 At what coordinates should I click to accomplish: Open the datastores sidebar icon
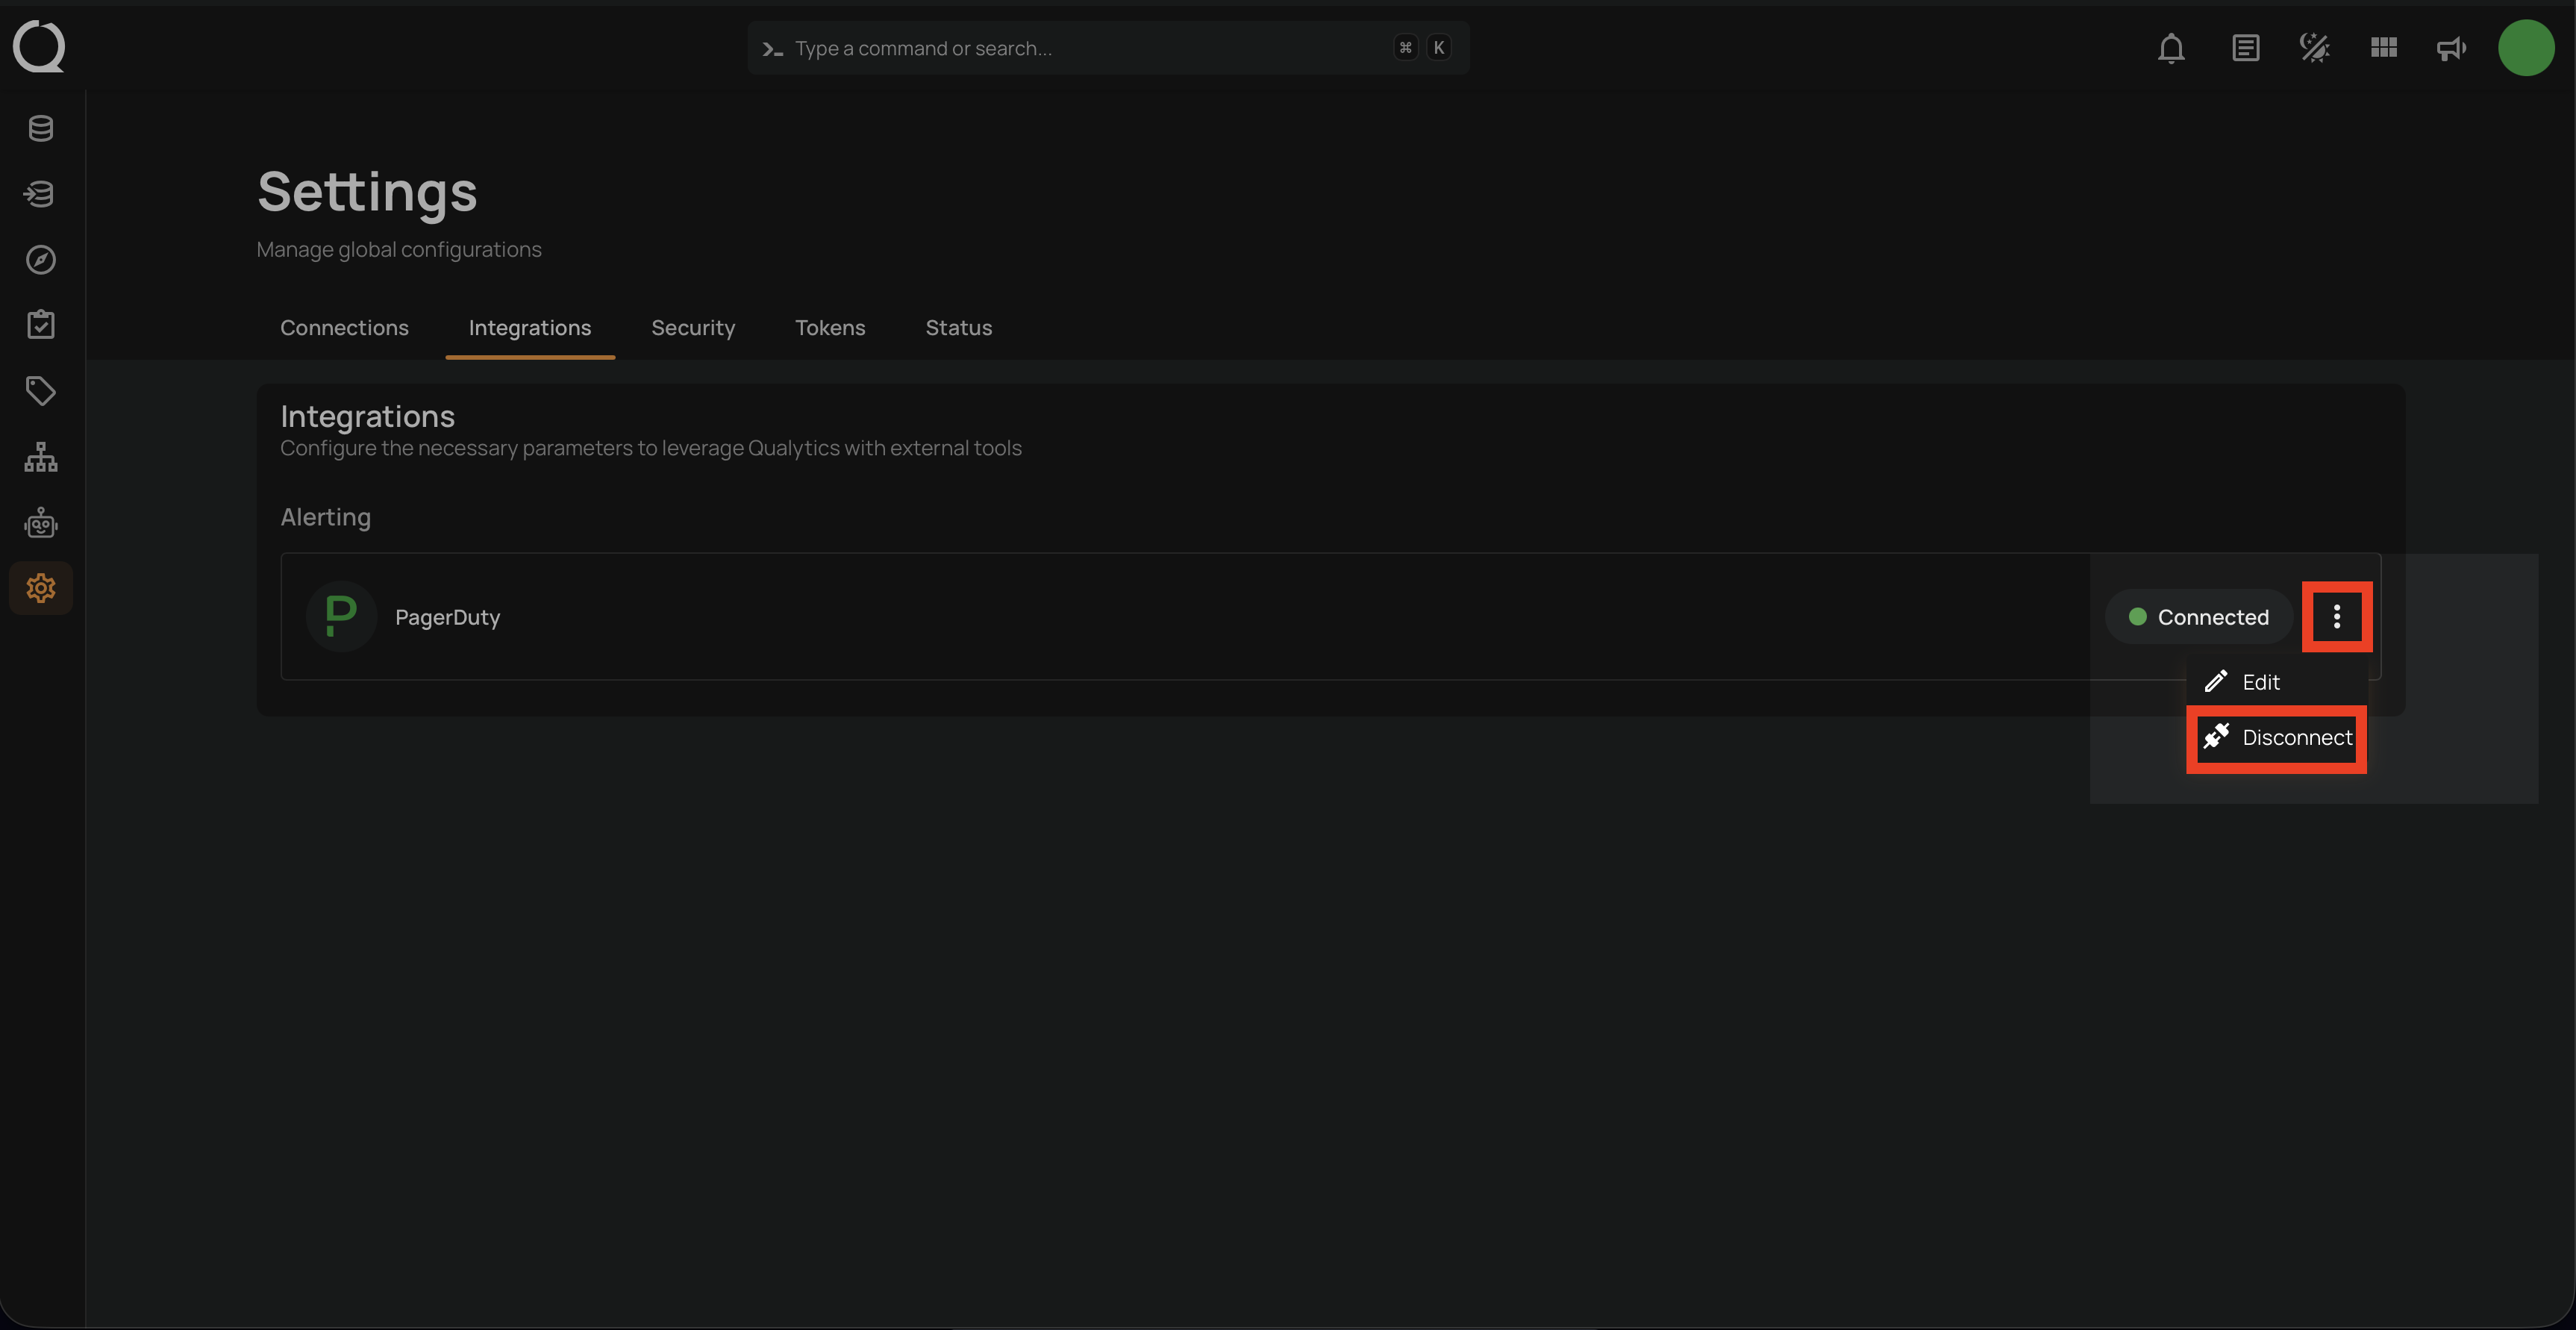pos(40,128)
